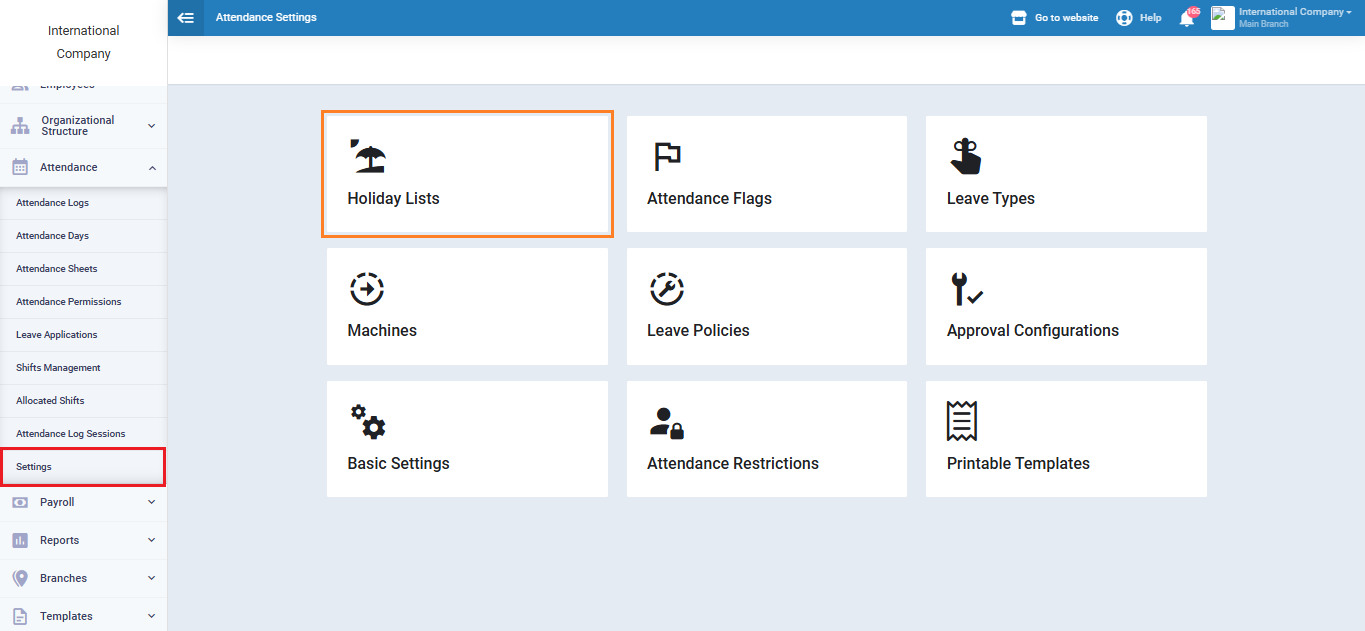Screen dimensions: 1365x631
Task: Click the Holiday Lists beach umbrella icon
Action: [x=367, y=157]
